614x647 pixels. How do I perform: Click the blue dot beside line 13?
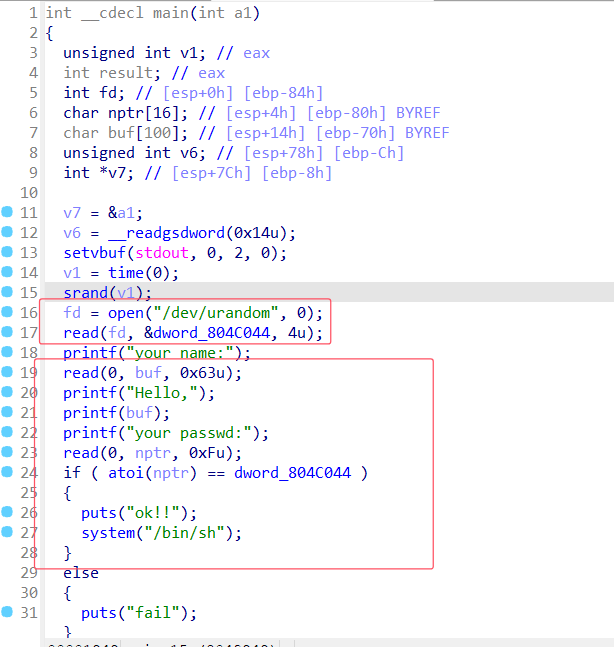coord(8,253)
